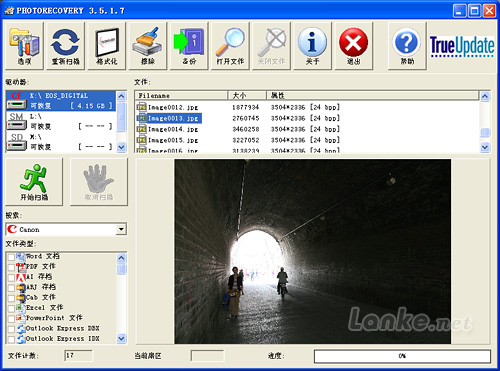Select Image0014.jpg in file list
Screen dimensions: 500x371
click(168, 129)
